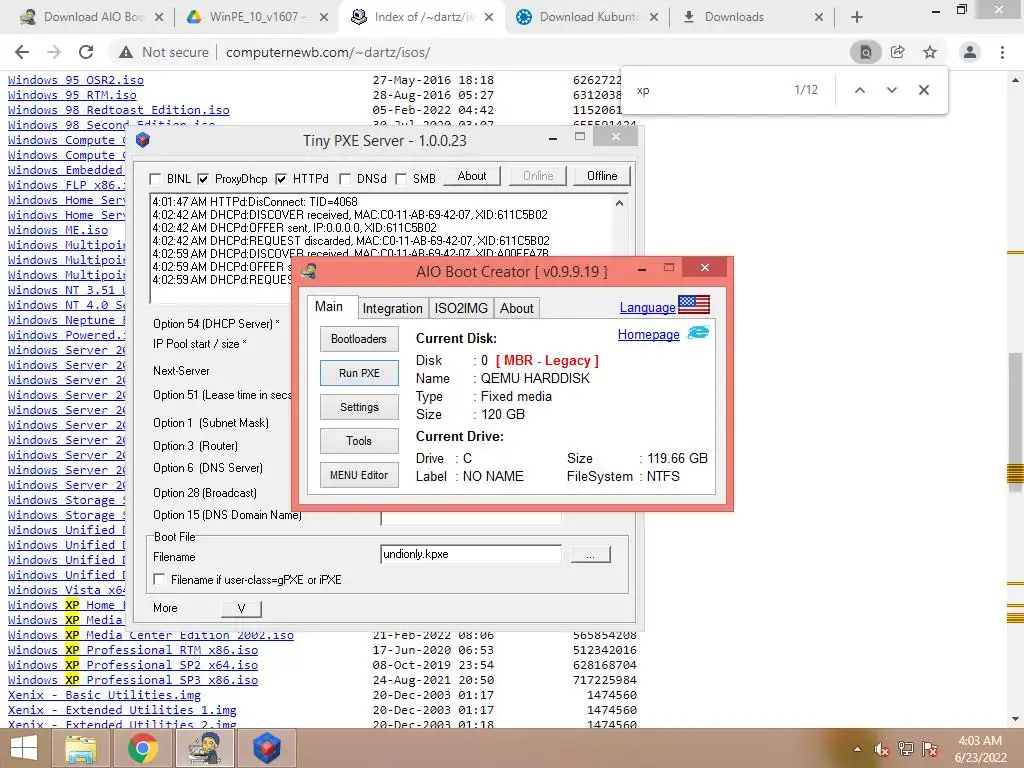Open the About tab in AIO Boot
This screenshot has width=1024, height=768.
pos(517,308)
